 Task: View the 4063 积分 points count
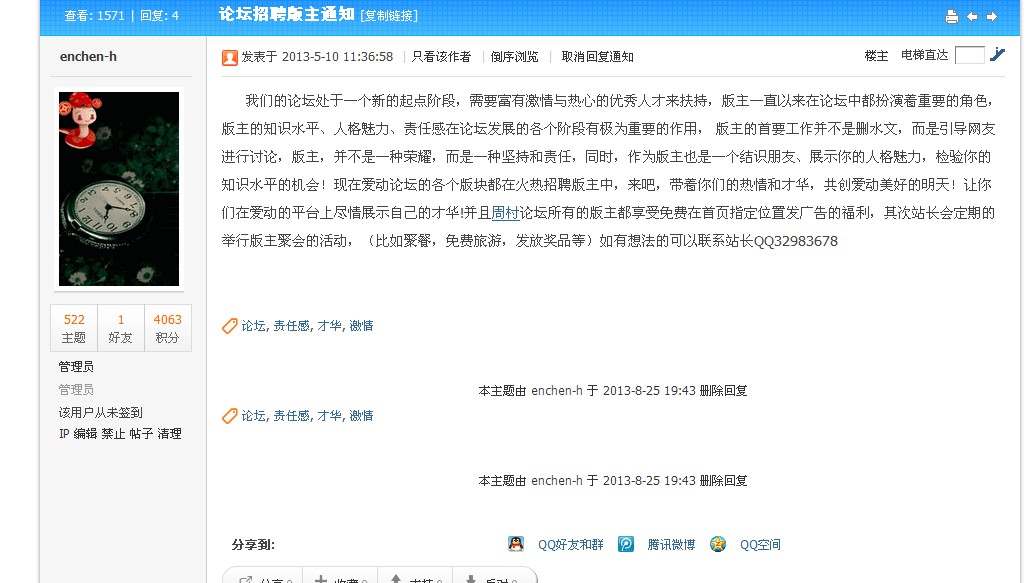[168, 328]
